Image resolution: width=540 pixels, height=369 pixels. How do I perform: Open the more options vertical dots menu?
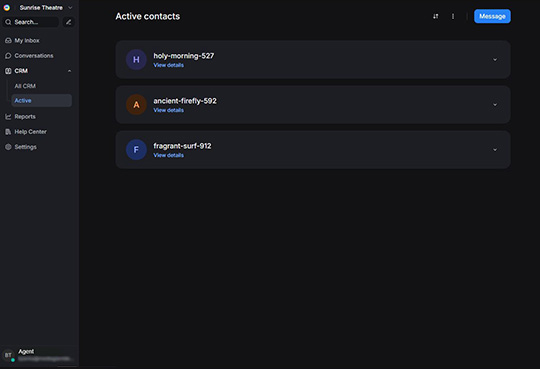click(x=453, y=16)
